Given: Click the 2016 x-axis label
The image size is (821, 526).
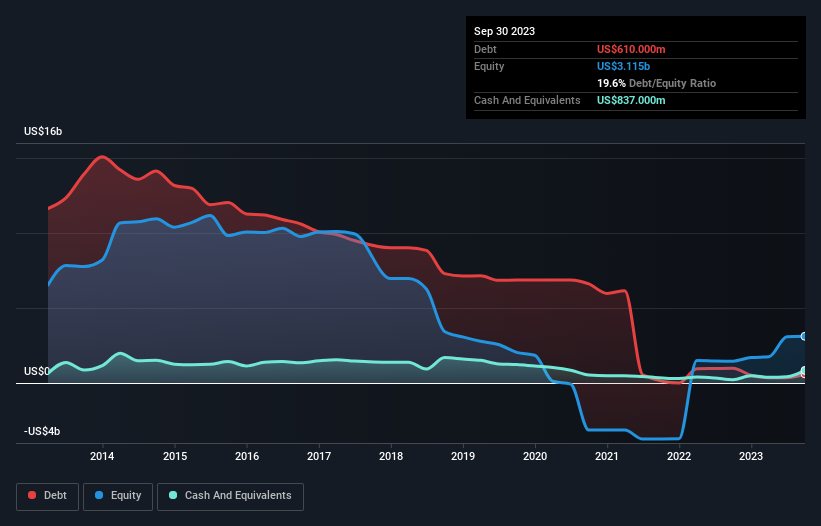Looking at the screenshot, I should [247, 456].
